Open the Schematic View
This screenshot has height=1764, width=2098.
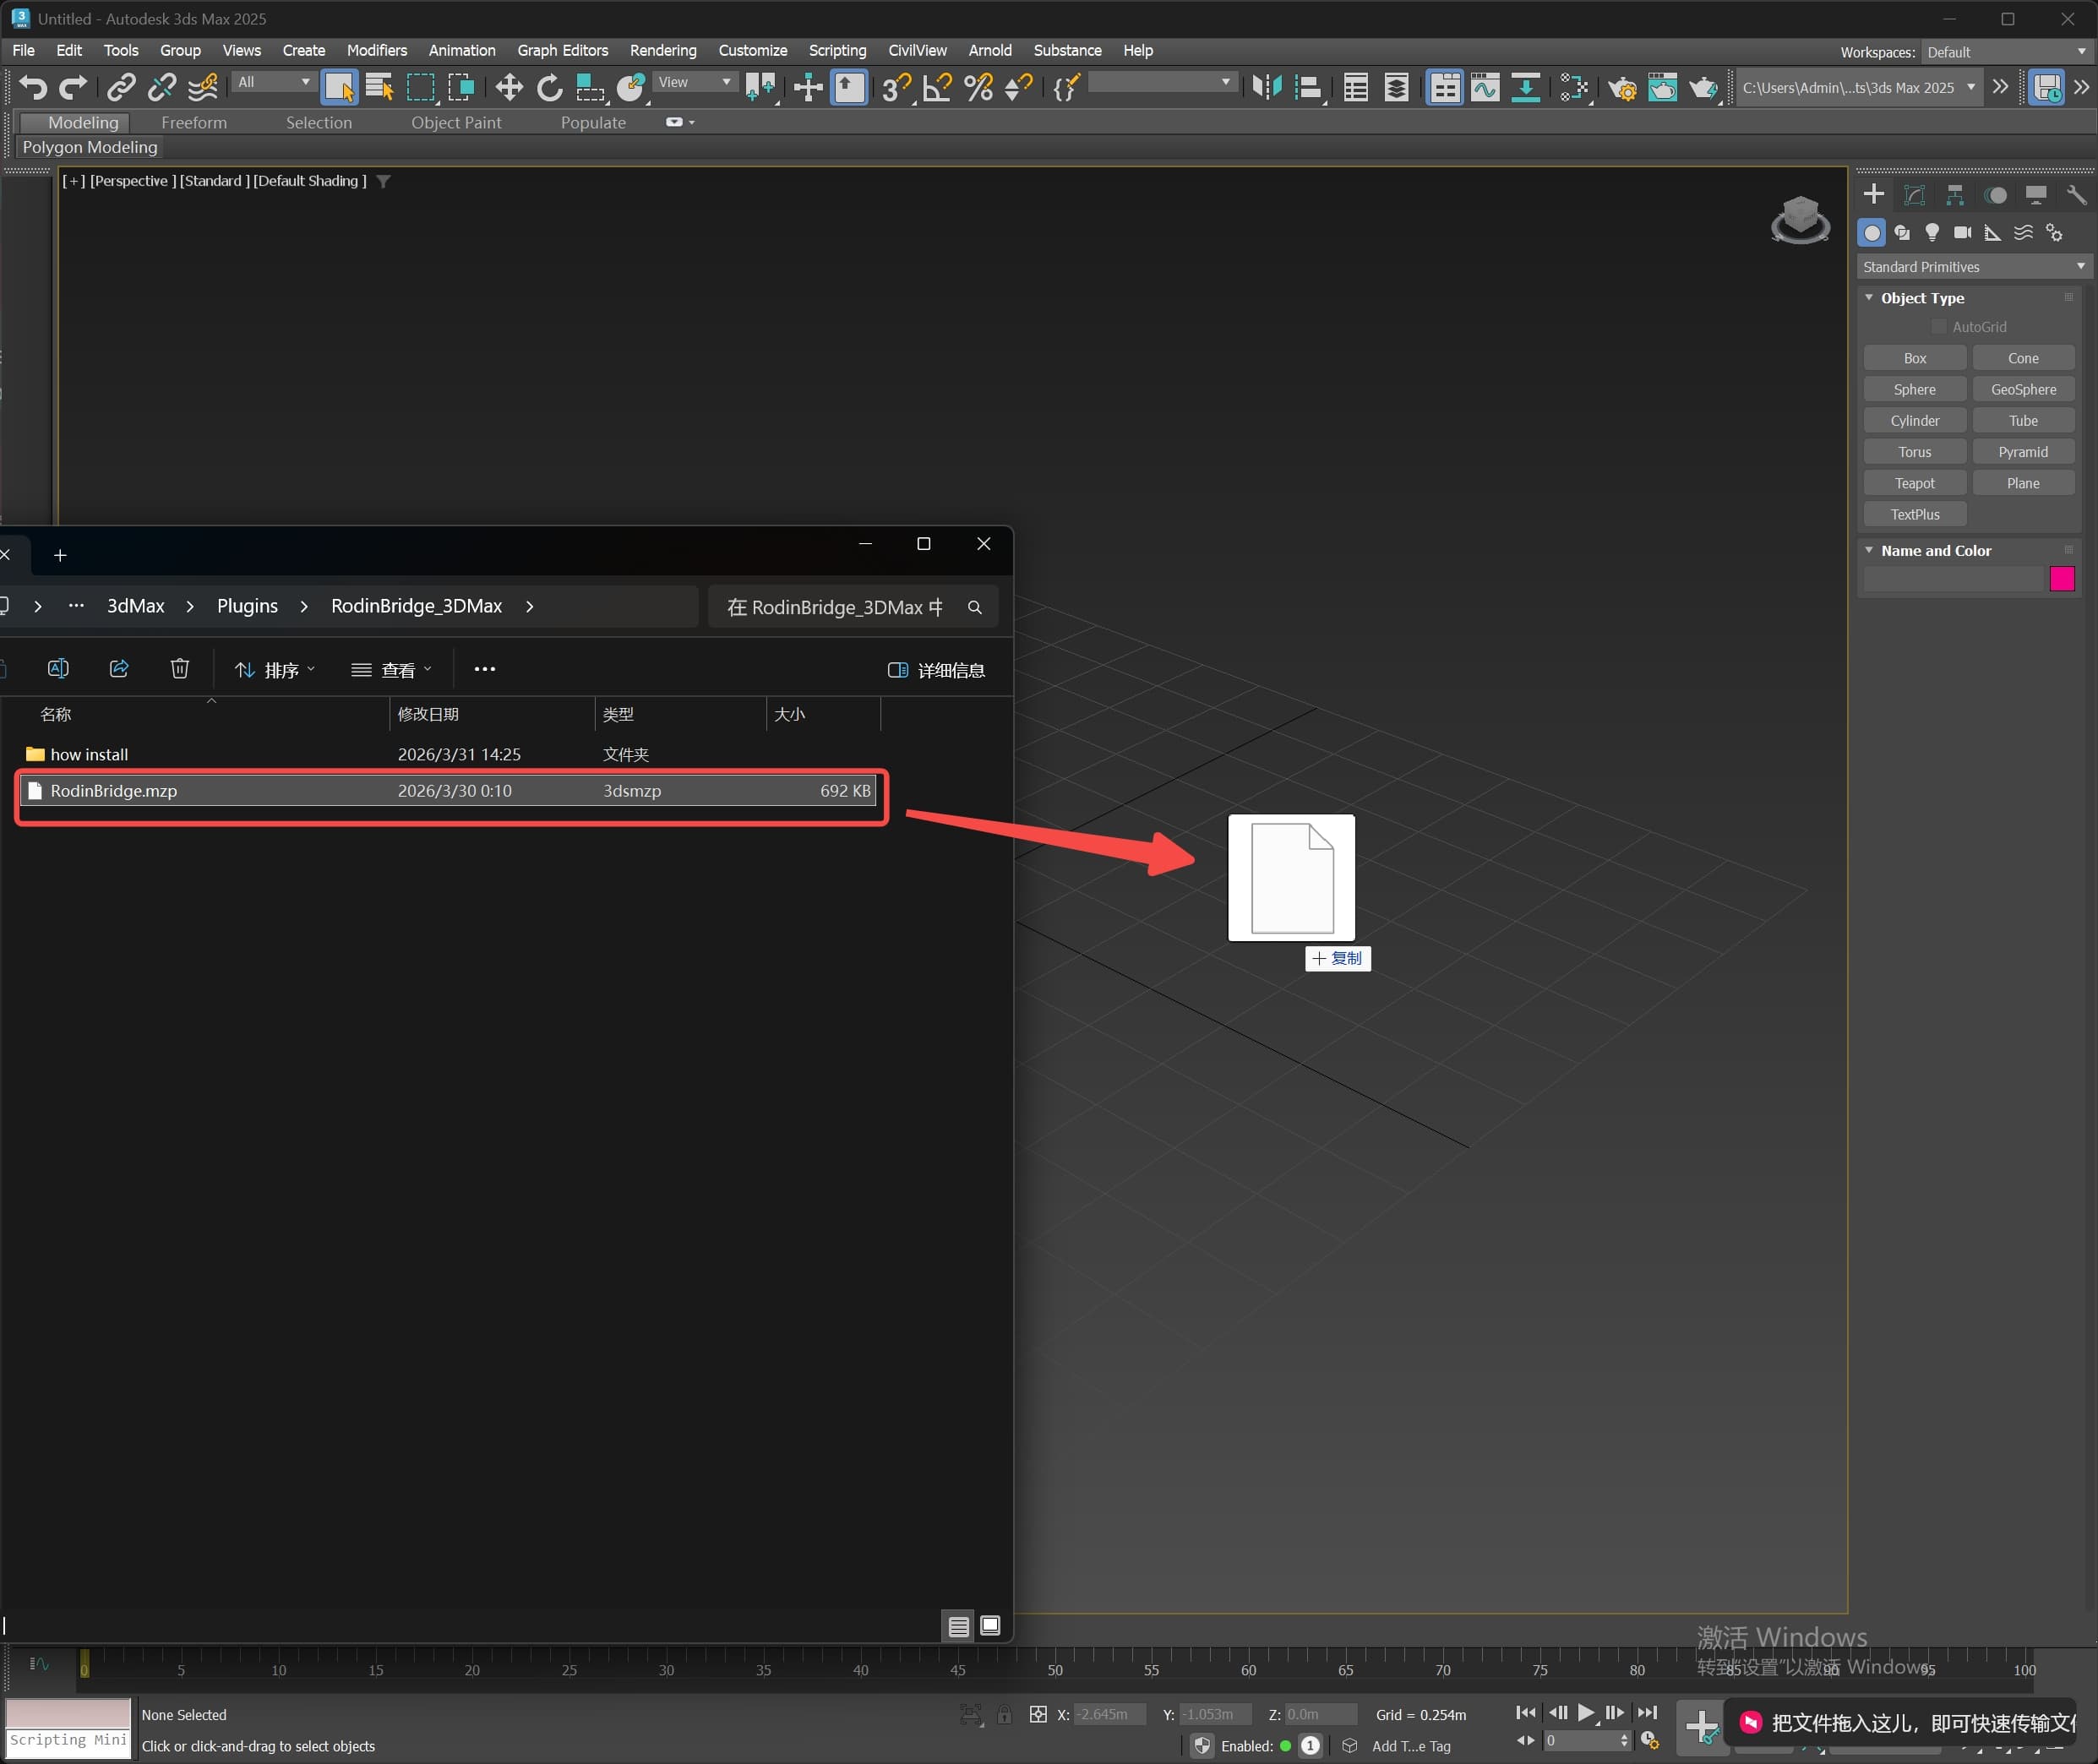point(1525,88)
